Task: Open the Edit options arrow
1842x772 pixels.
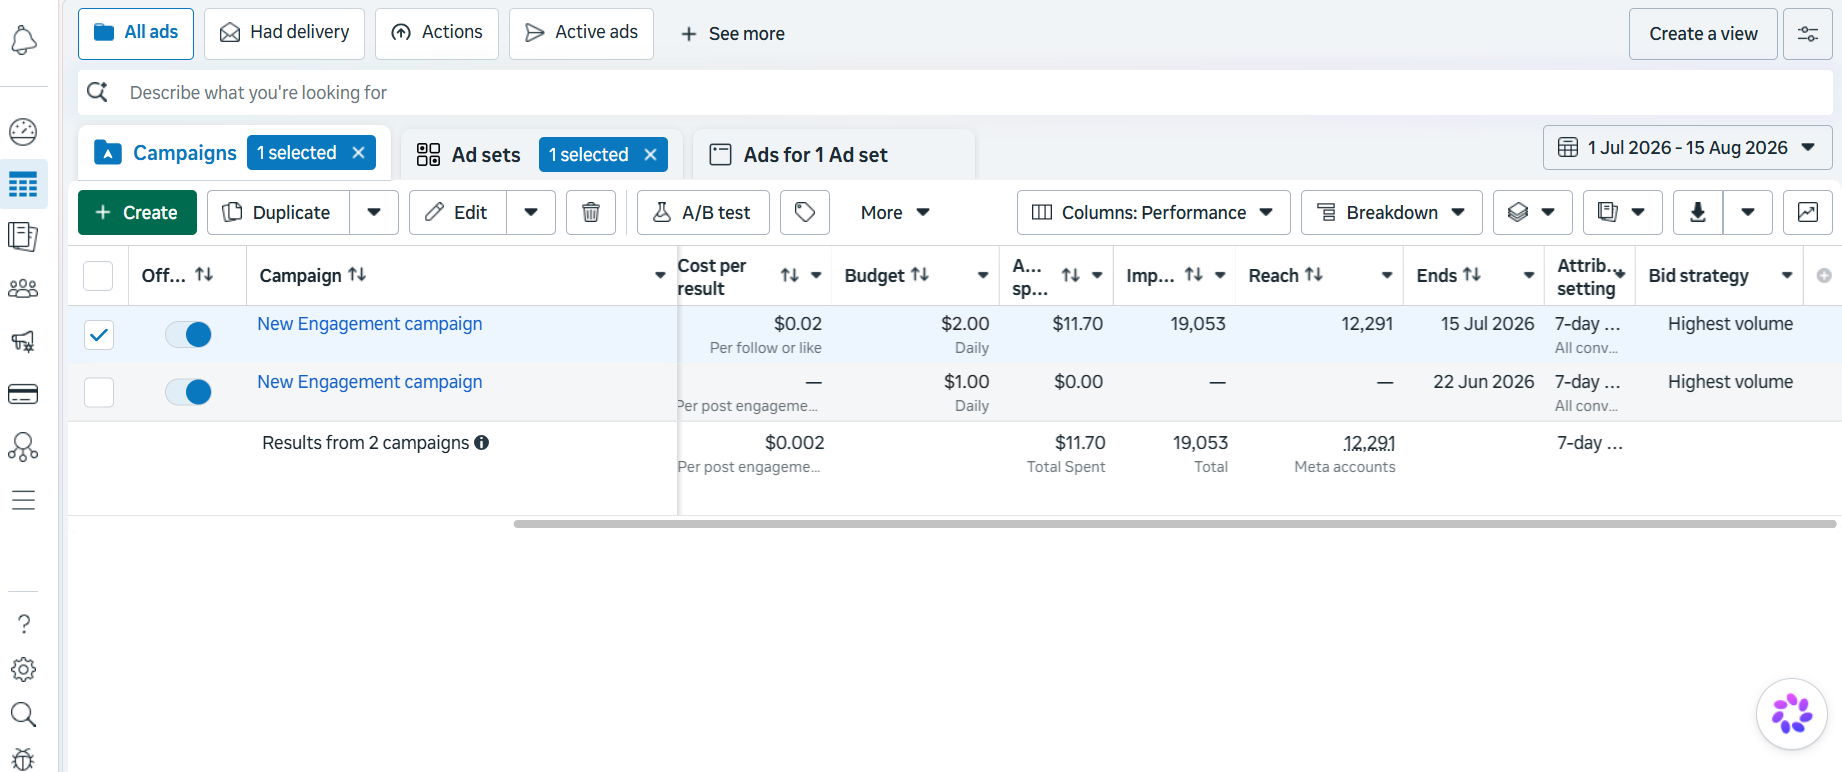Action: pyautogui.click(x=531, y=212)
